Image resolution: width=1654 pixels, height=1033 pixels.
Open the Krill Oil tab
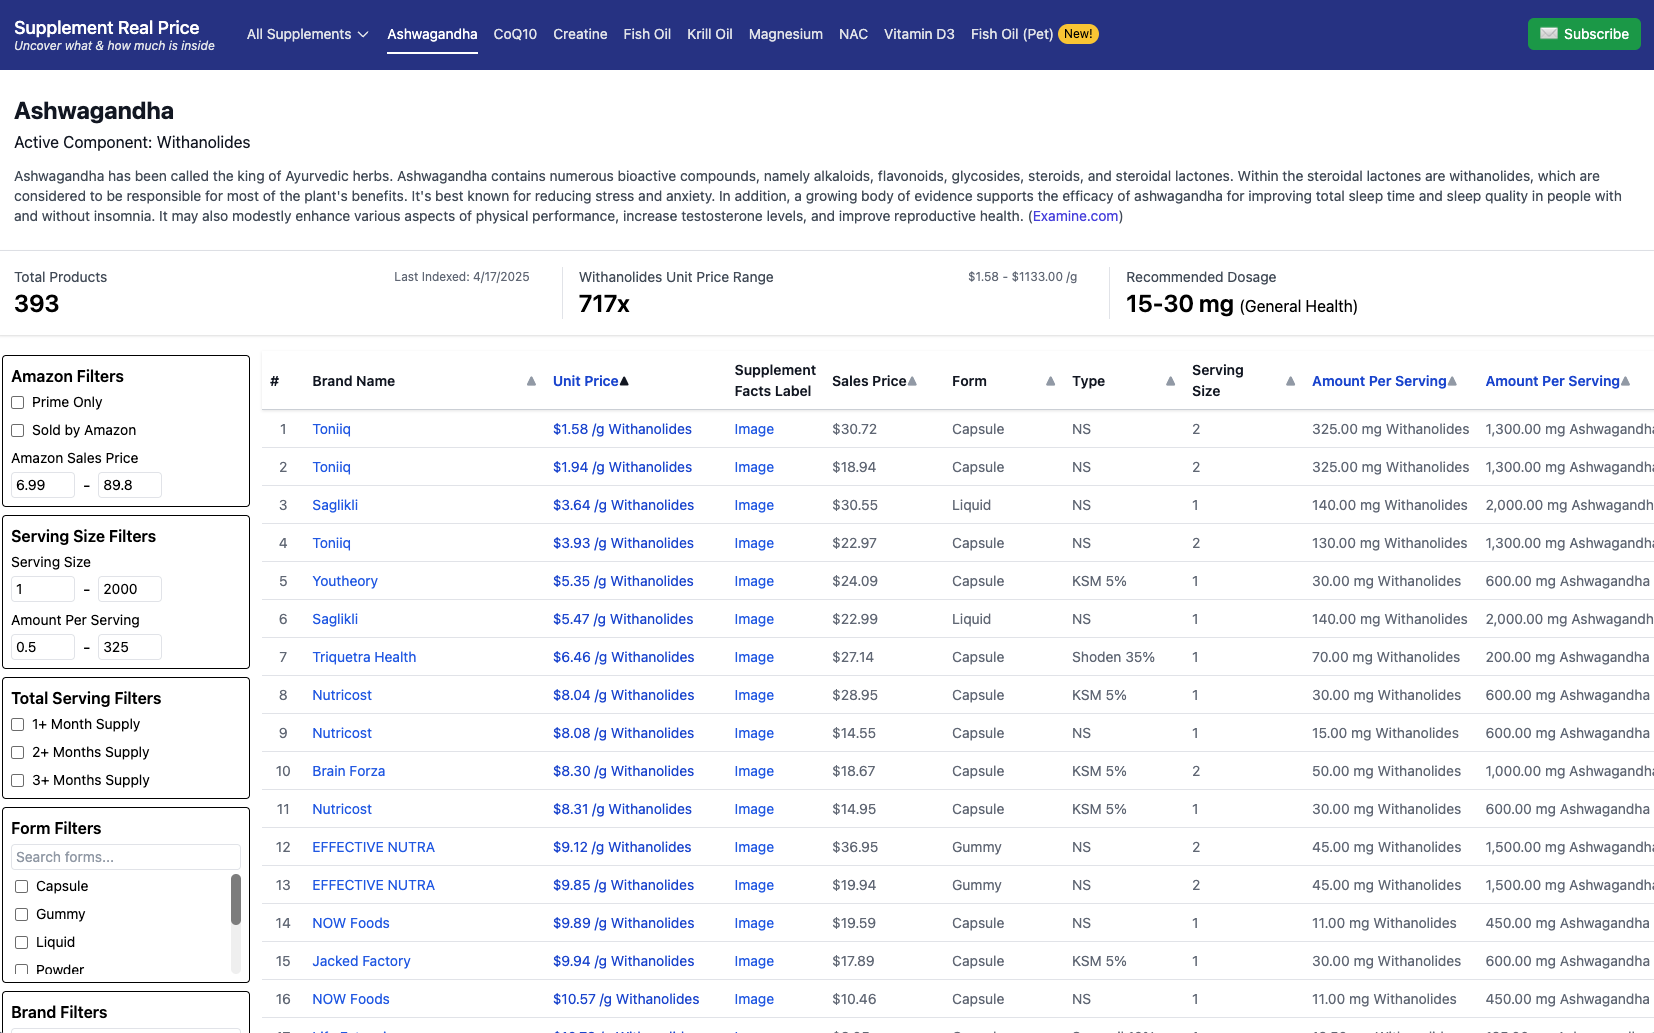coord(710,34)
